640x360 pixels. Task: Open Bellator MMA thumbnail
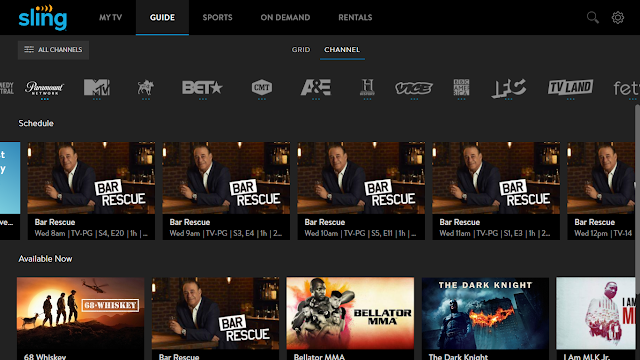pyautogui.click(x=350, y=313)
